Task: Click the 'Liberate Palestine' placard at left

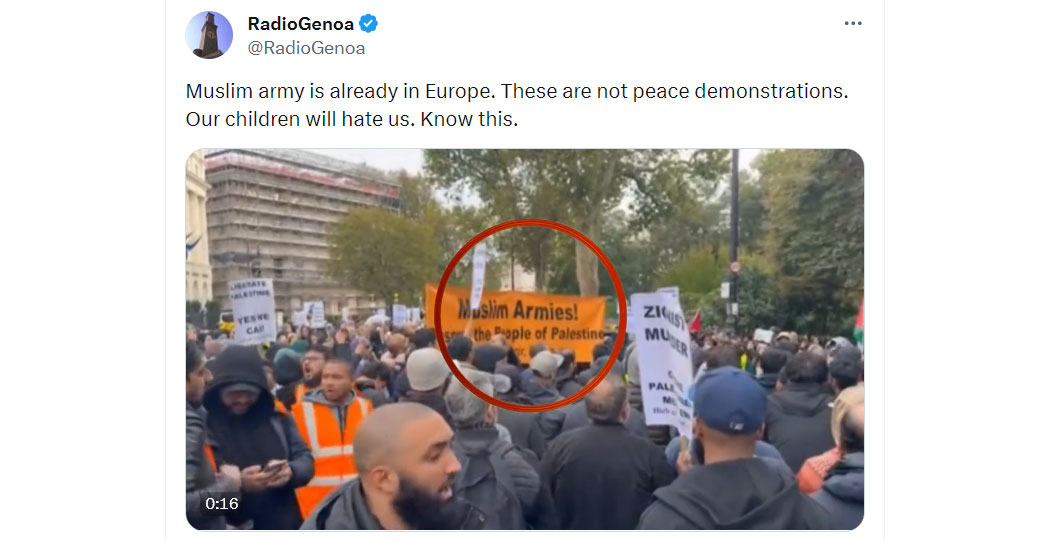Action: click(x=252, y=311)
